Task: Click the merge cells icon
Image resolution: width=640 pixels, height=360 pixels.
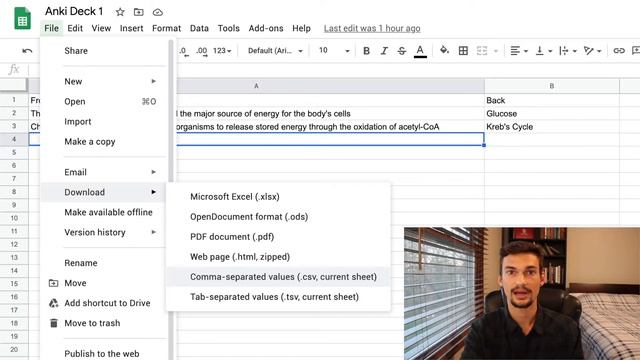Action: pos(482,51)
